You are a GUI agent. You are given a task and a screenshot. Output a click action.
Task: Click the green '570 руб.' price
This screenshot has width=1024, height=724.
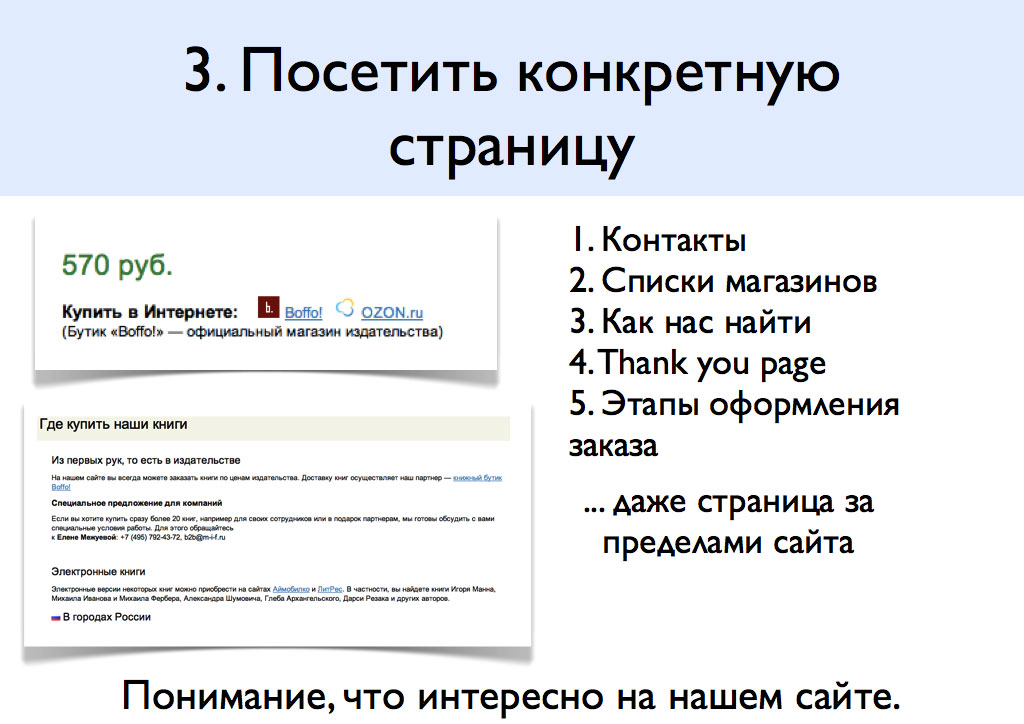(117, 265)
